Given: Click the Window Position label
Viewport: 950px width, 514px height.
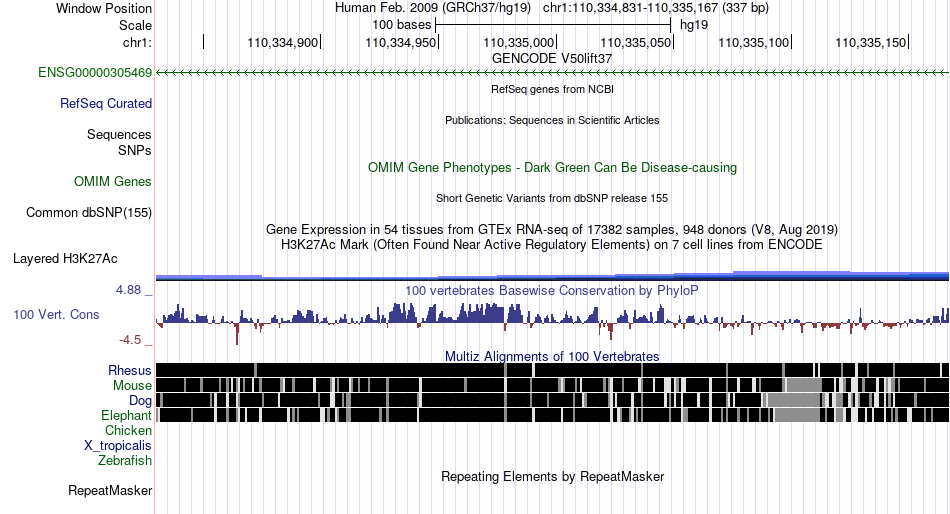Looking at the screenshot, I should [x=104, y=8].
